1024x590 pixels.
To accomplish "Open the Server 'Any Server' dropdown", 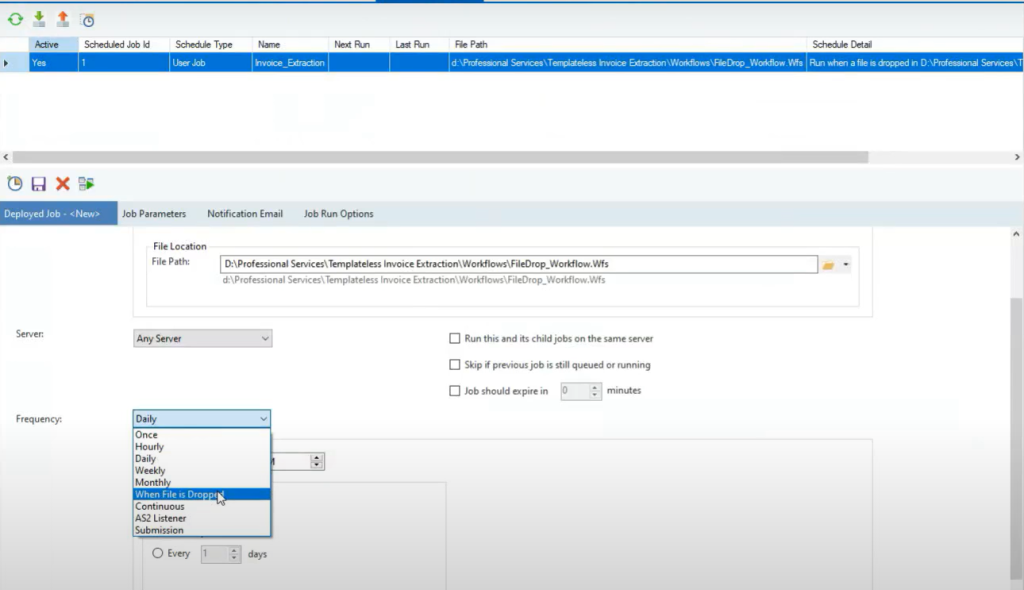I will (202, 339).
